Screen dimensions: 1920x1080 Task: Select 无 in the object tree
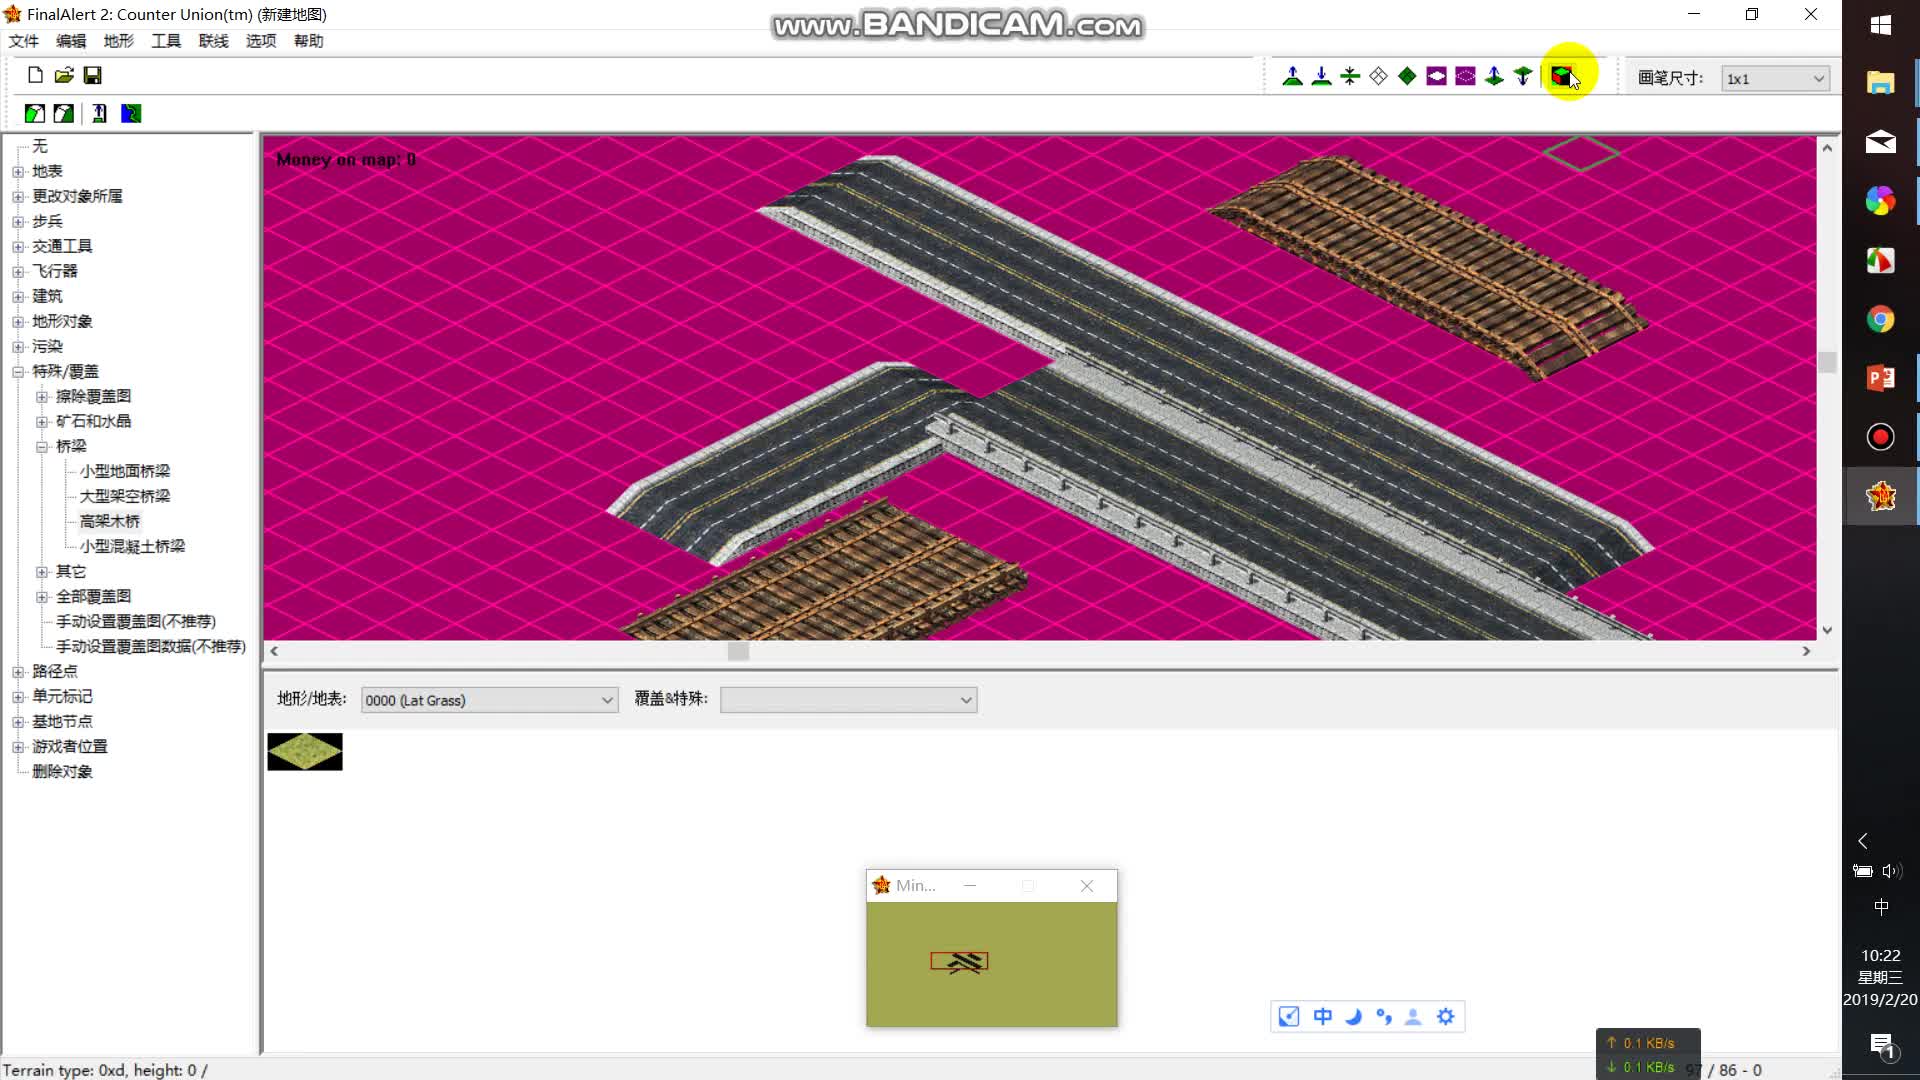coord(40,146)
